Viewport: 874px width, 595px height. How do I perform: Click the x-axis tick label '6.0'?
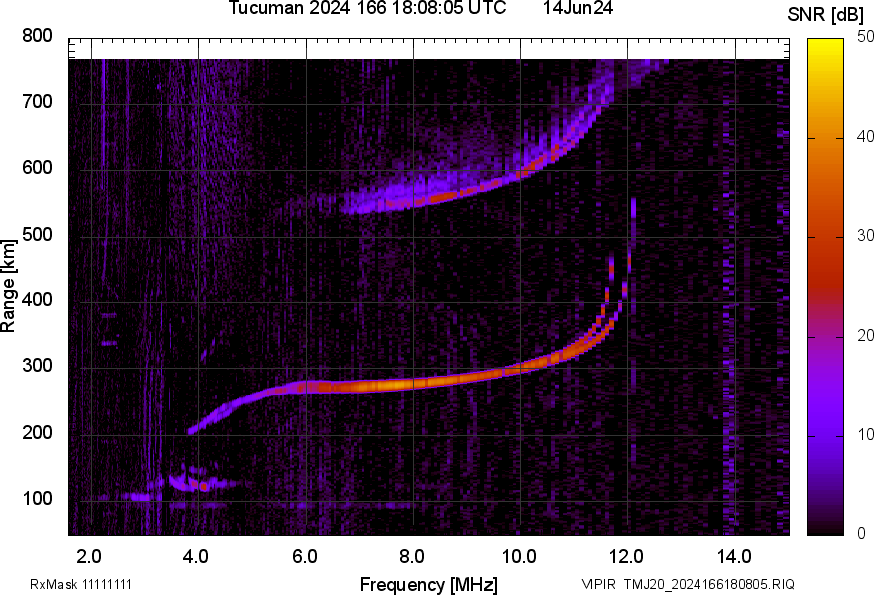(x=304, y=557)
